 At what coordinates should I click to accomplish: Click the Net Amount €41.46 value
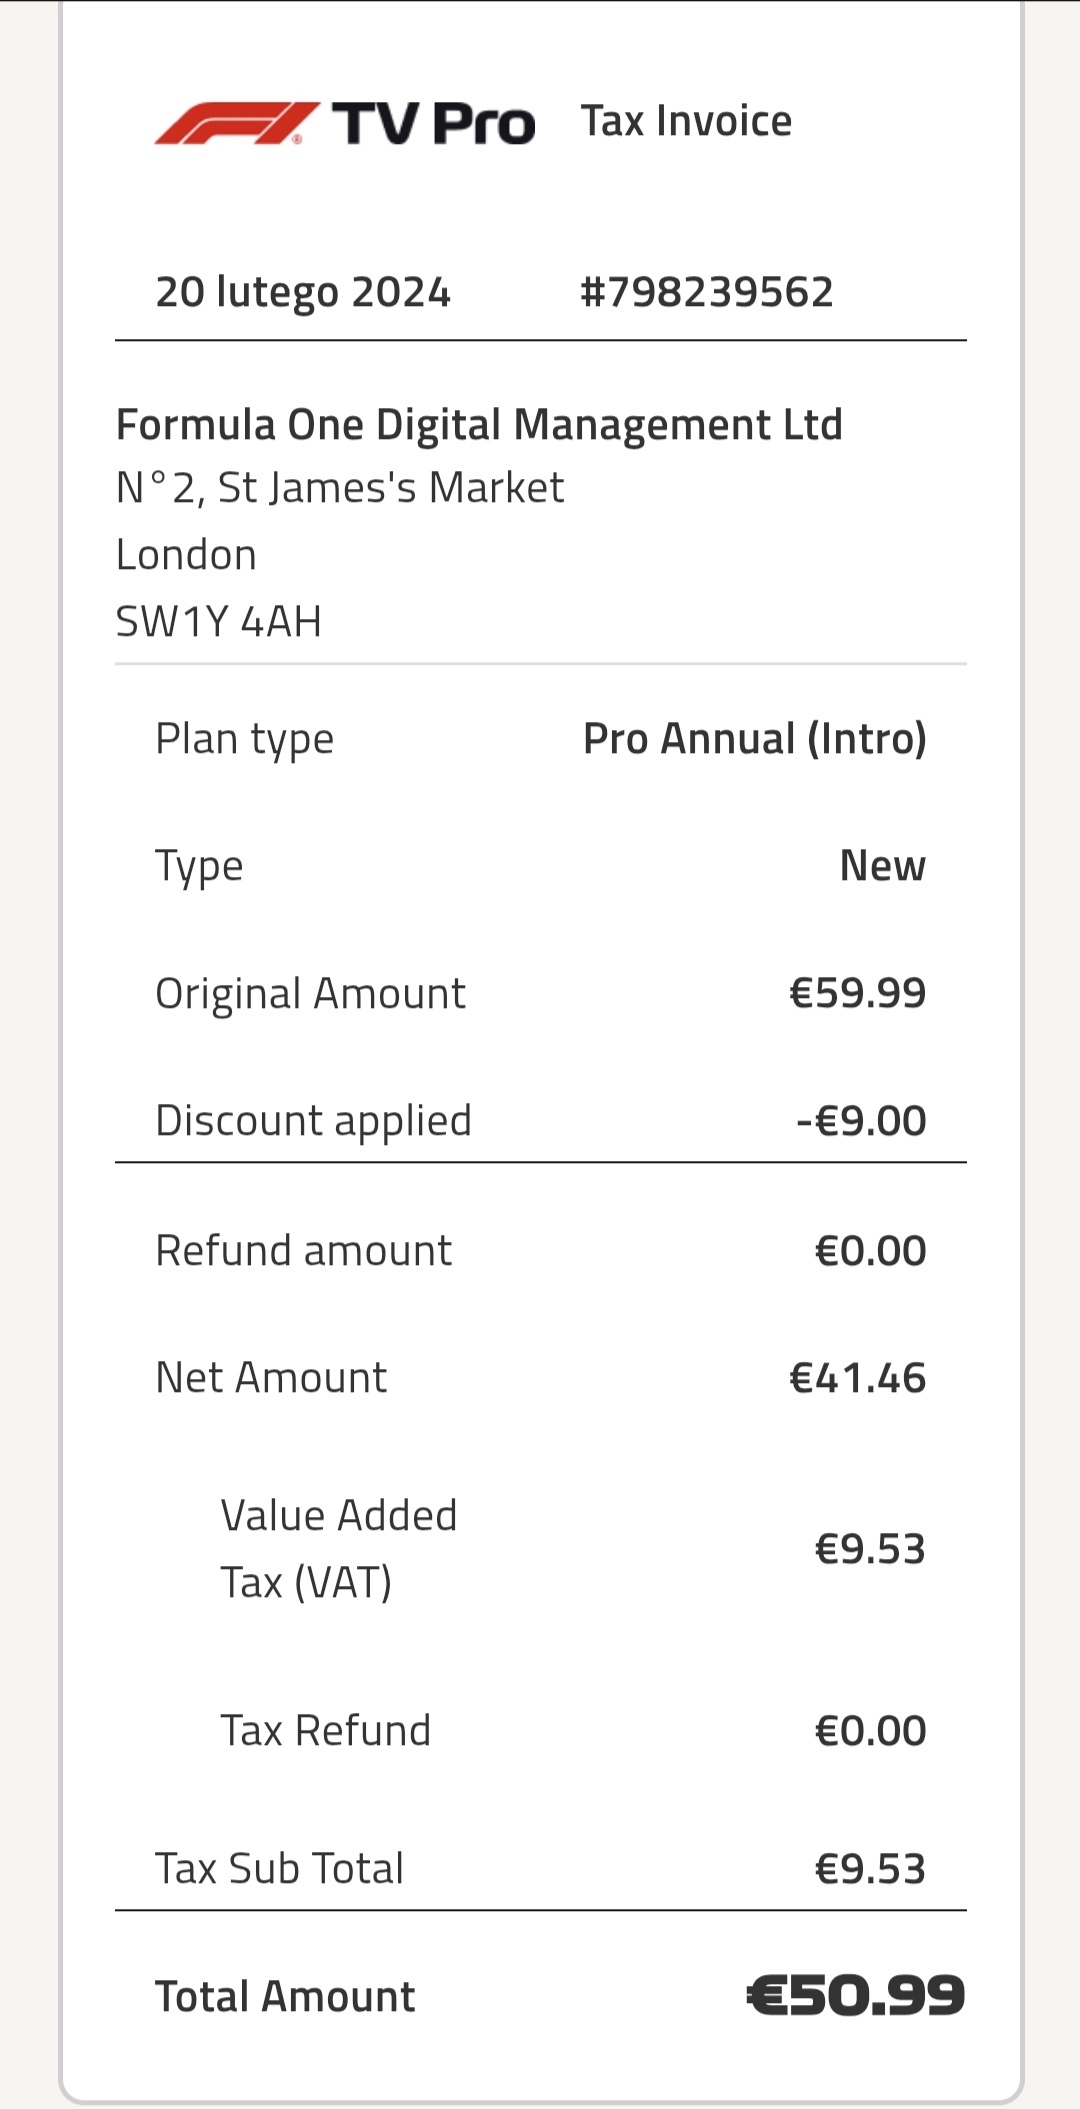[857, 1378]
